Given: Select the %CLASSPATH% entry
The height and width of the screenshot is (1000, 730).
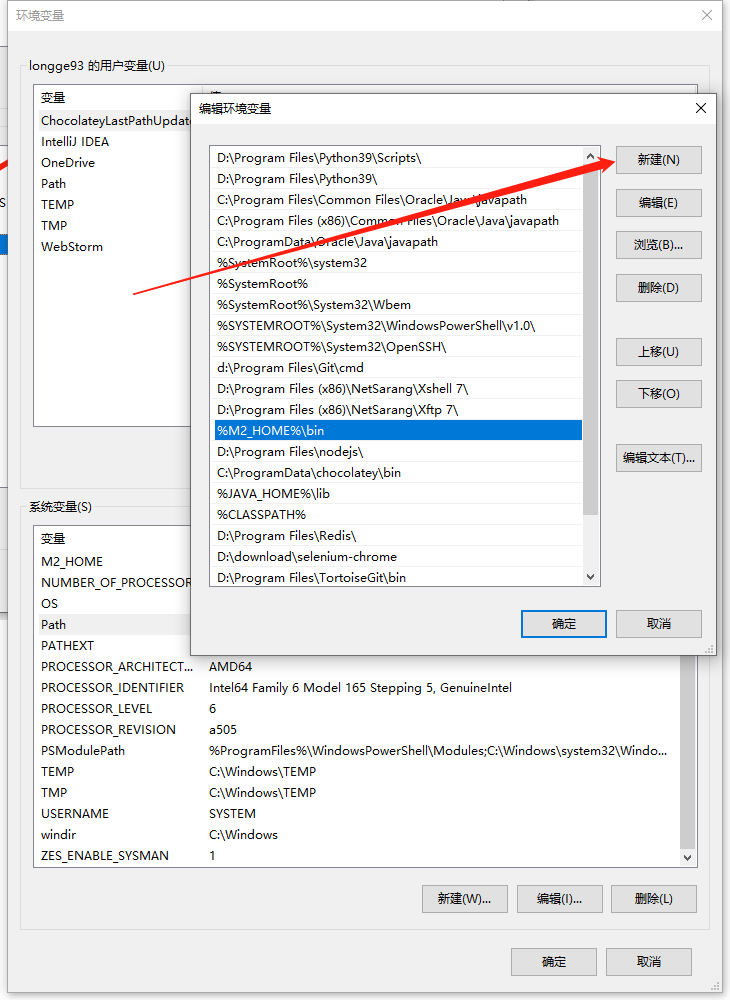Looking at the screenshot, I should pos(398,515).
